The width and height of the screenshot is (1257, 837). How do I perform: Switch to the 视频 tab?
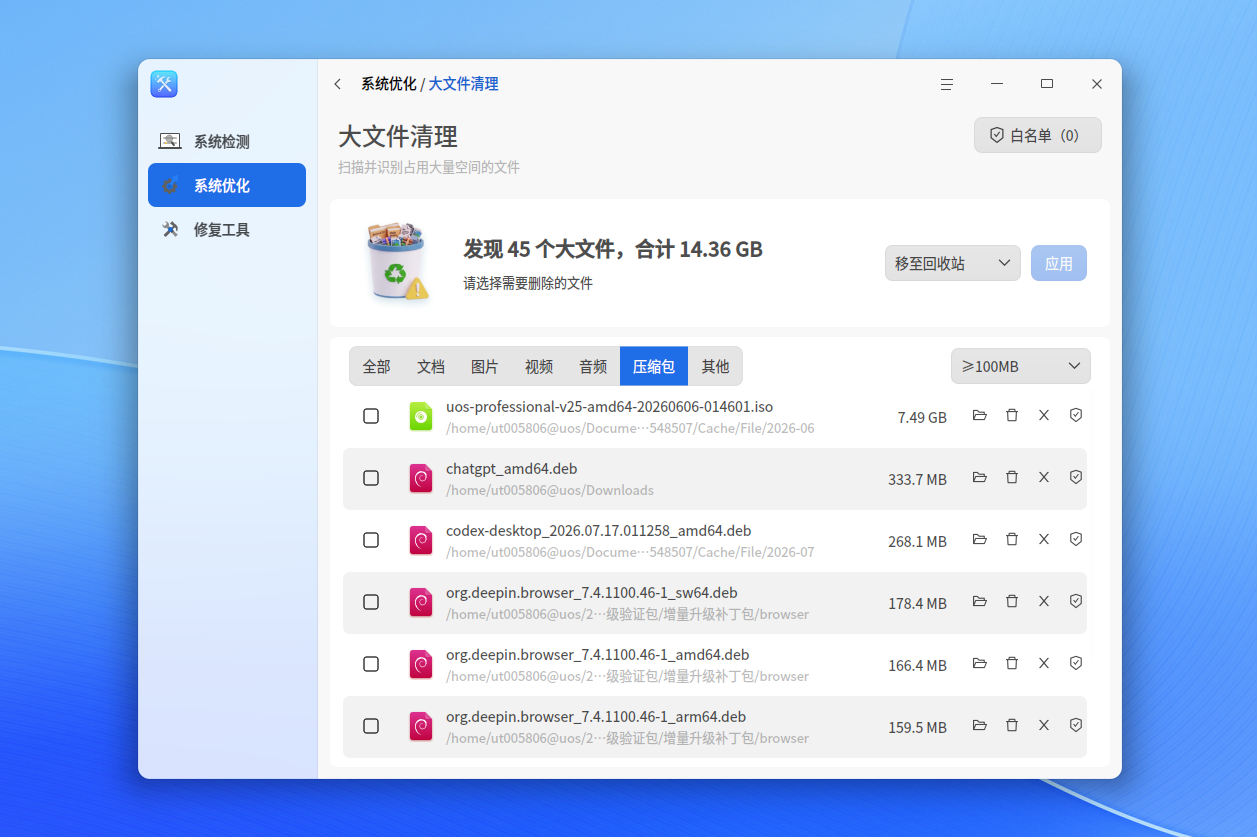click(x=539, y=366)
